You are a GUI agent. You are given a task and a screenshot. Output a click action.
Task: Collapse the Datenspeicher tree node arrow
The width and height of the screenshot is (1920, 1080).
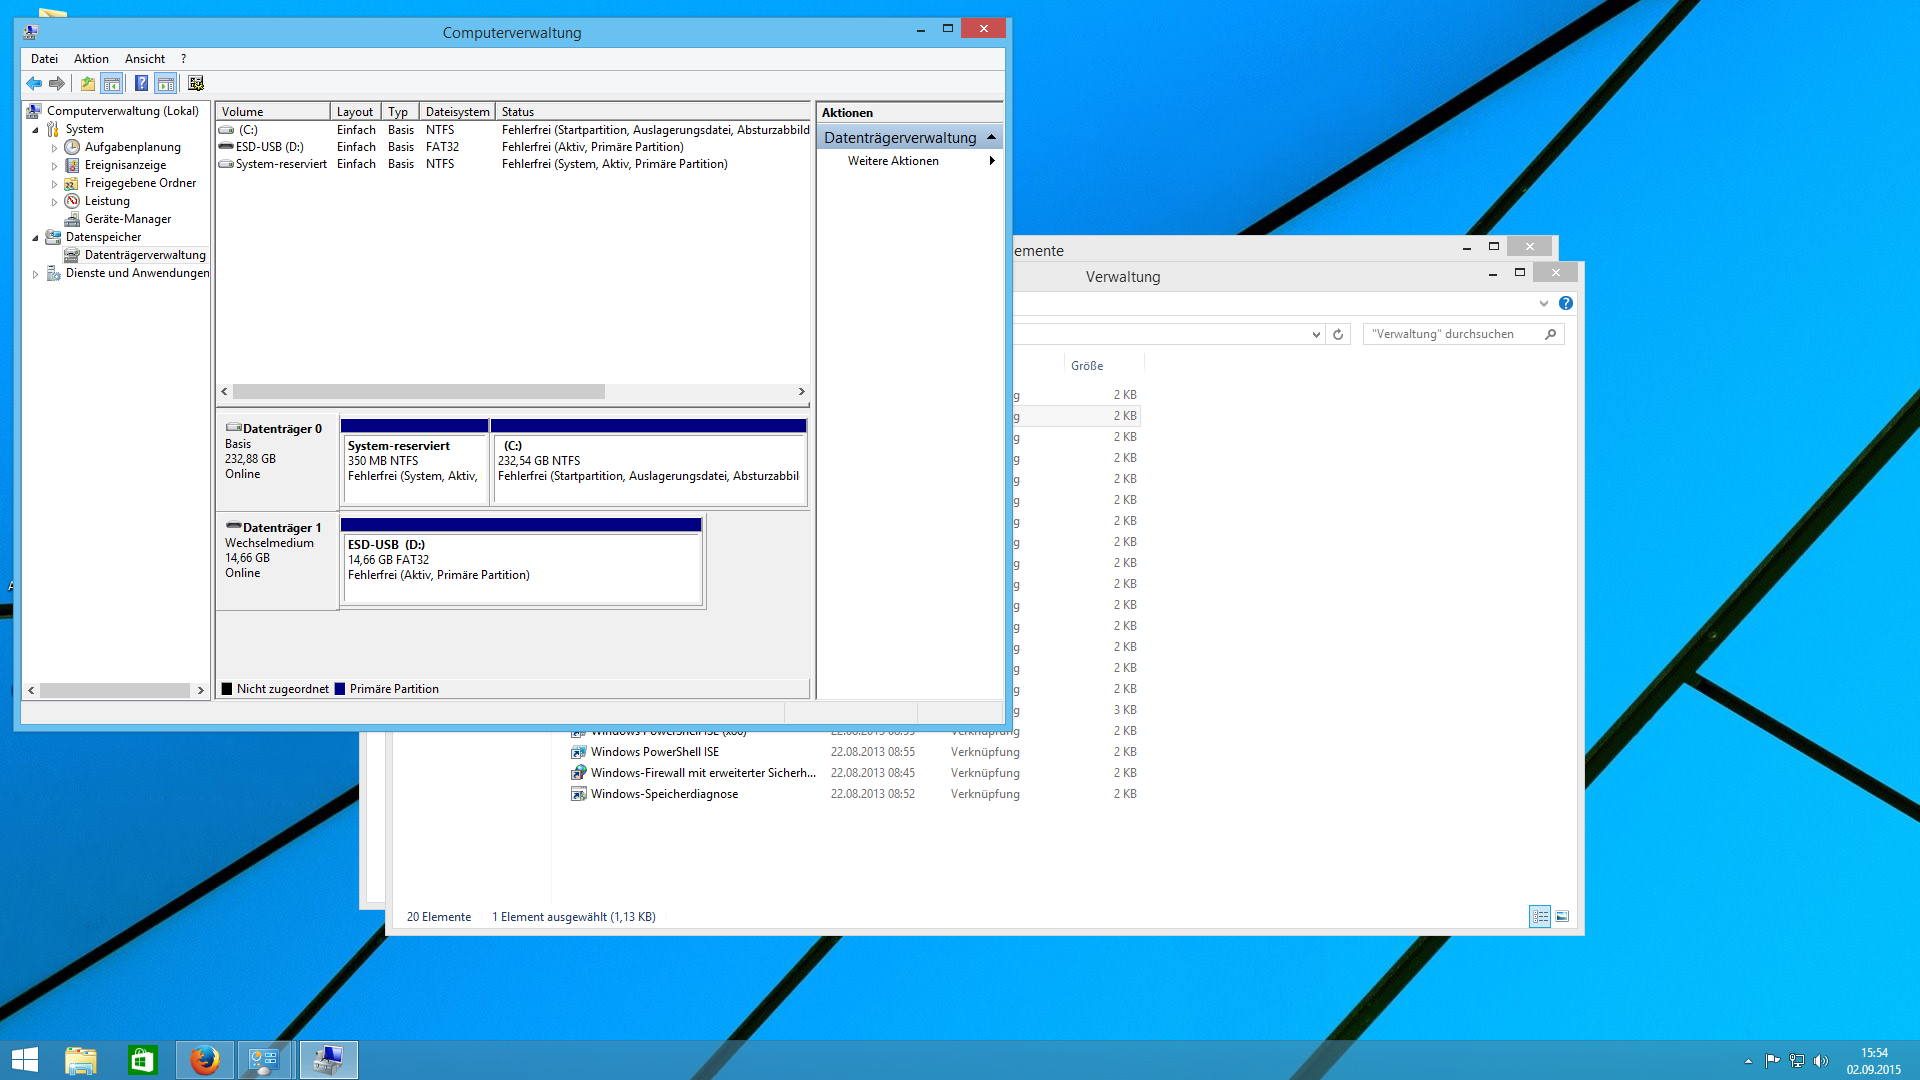click(x=35, y=238)
